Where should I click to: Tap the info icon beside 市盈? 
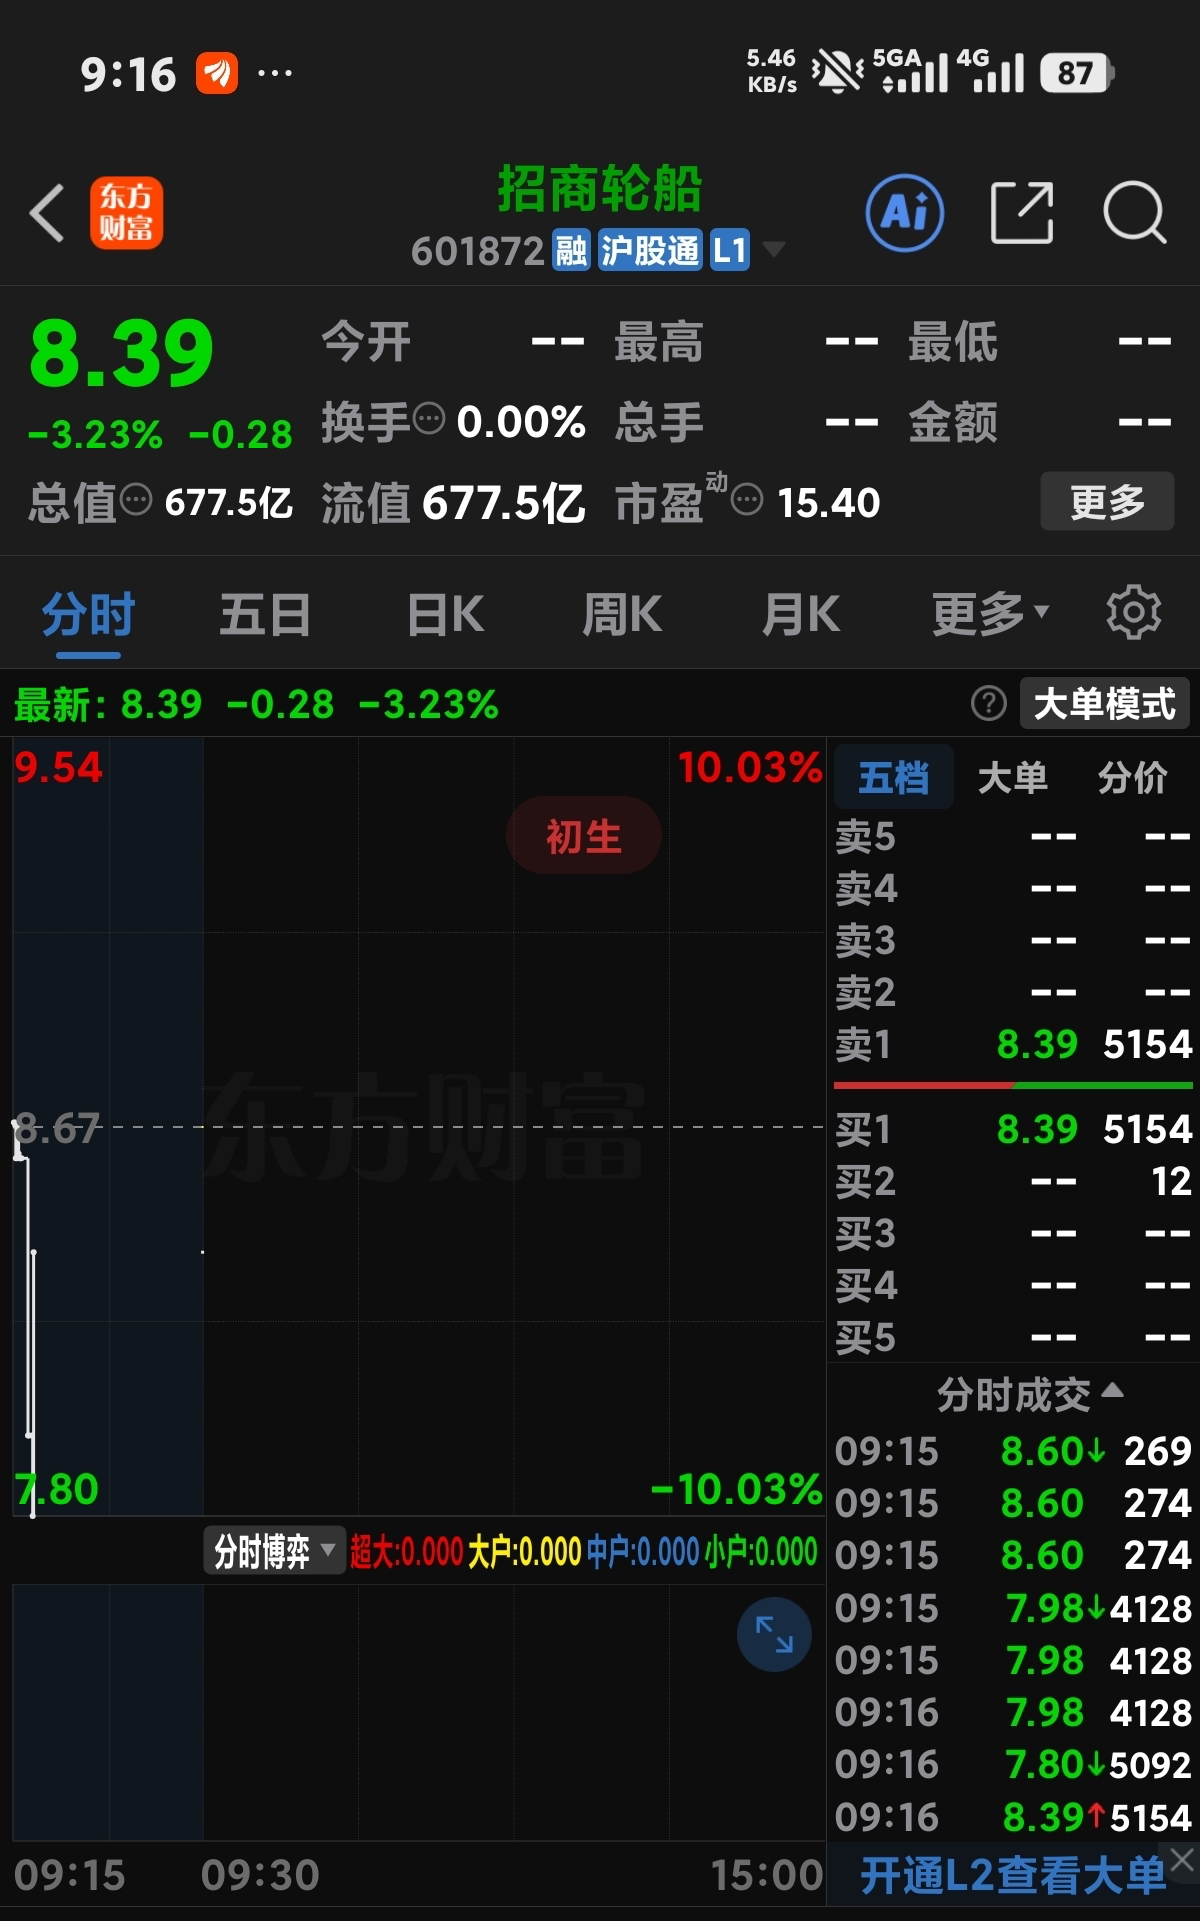[x=746, y=498]
